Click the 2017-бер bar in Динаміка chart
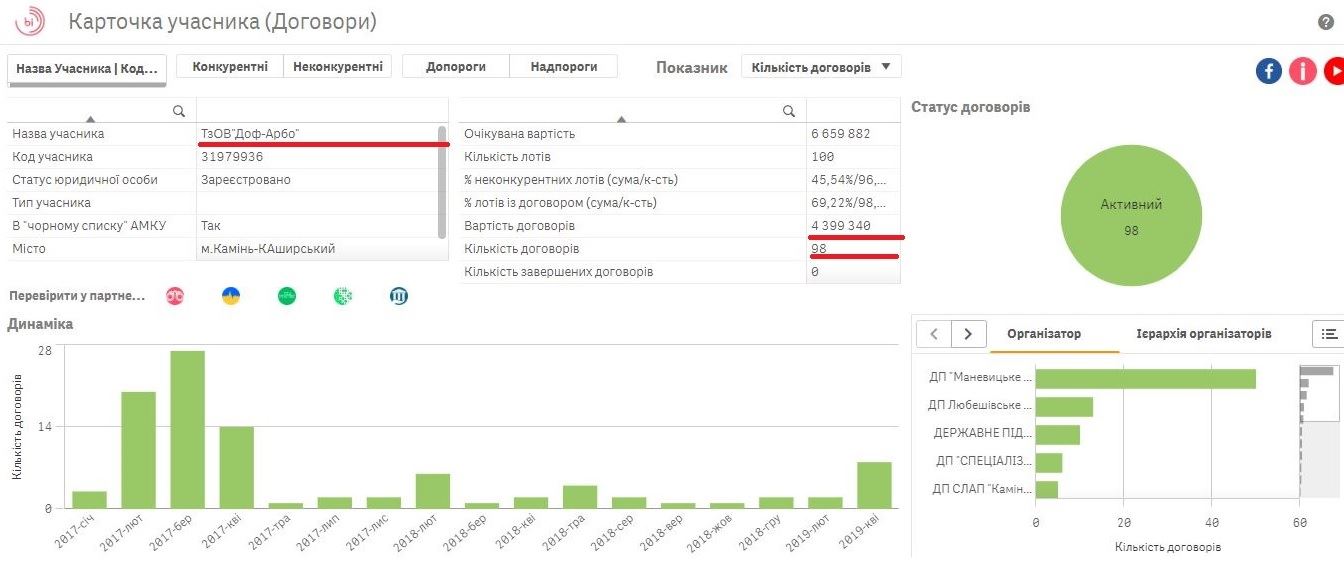Viewport: 1344px width, 574px height. pyautogui.click(x=187, y=429)
